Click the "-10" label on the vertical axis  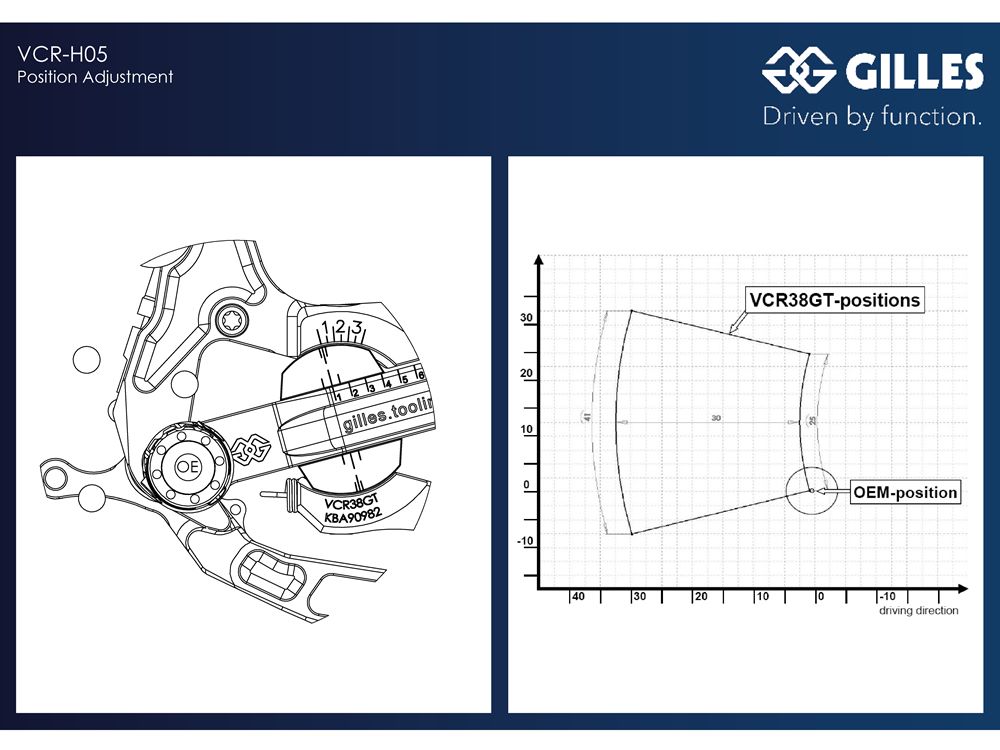[x=525, y=541]
